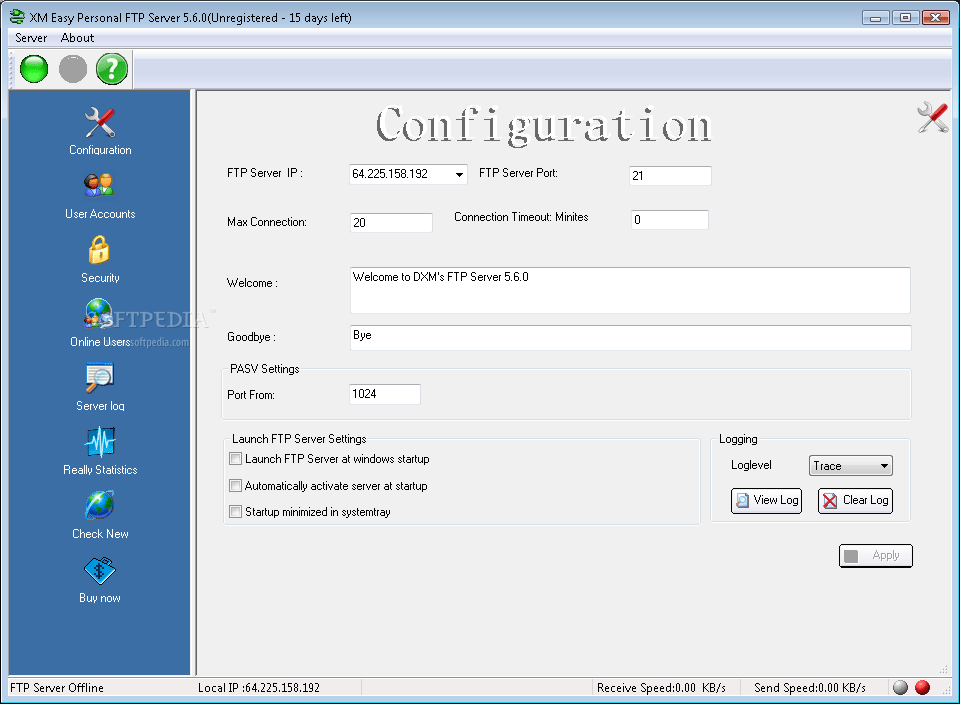View Really Statistics section
Image resolution: width=960 pixels, height=704 pixels.
(100, 452)
